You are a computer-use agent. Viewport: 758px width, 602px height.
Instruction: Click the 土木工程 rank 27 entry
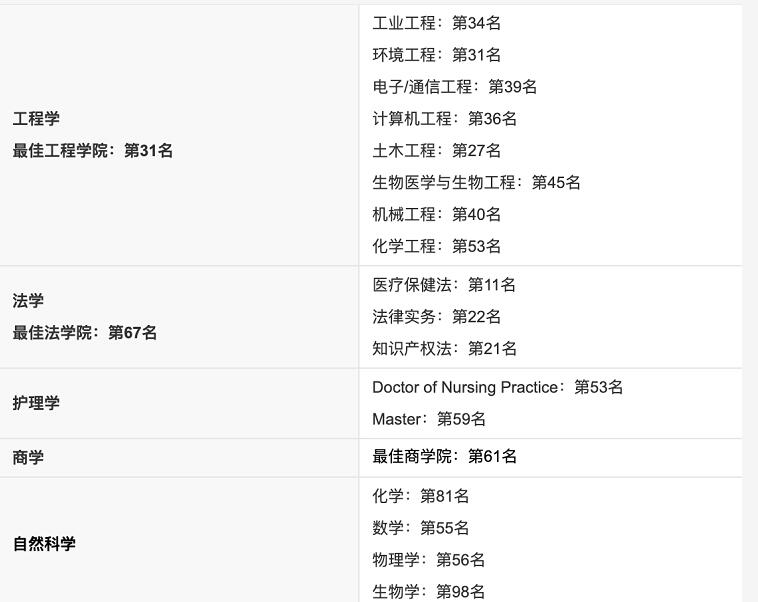(436, 151)
